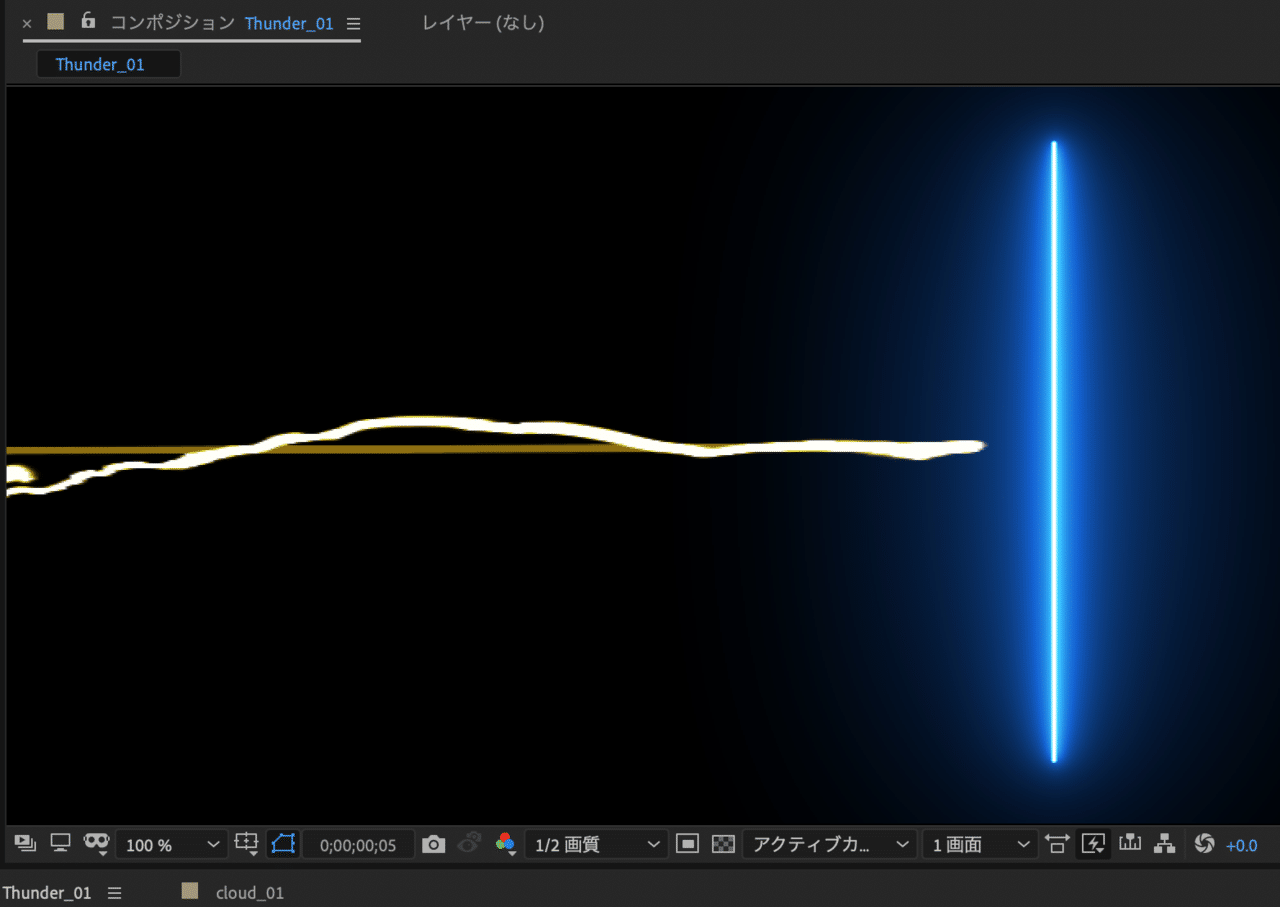Image resolution: width=1280 pixels, height=907 pixels.
Task: Click the 0;00;00;05 current time field
Action: 358,845
